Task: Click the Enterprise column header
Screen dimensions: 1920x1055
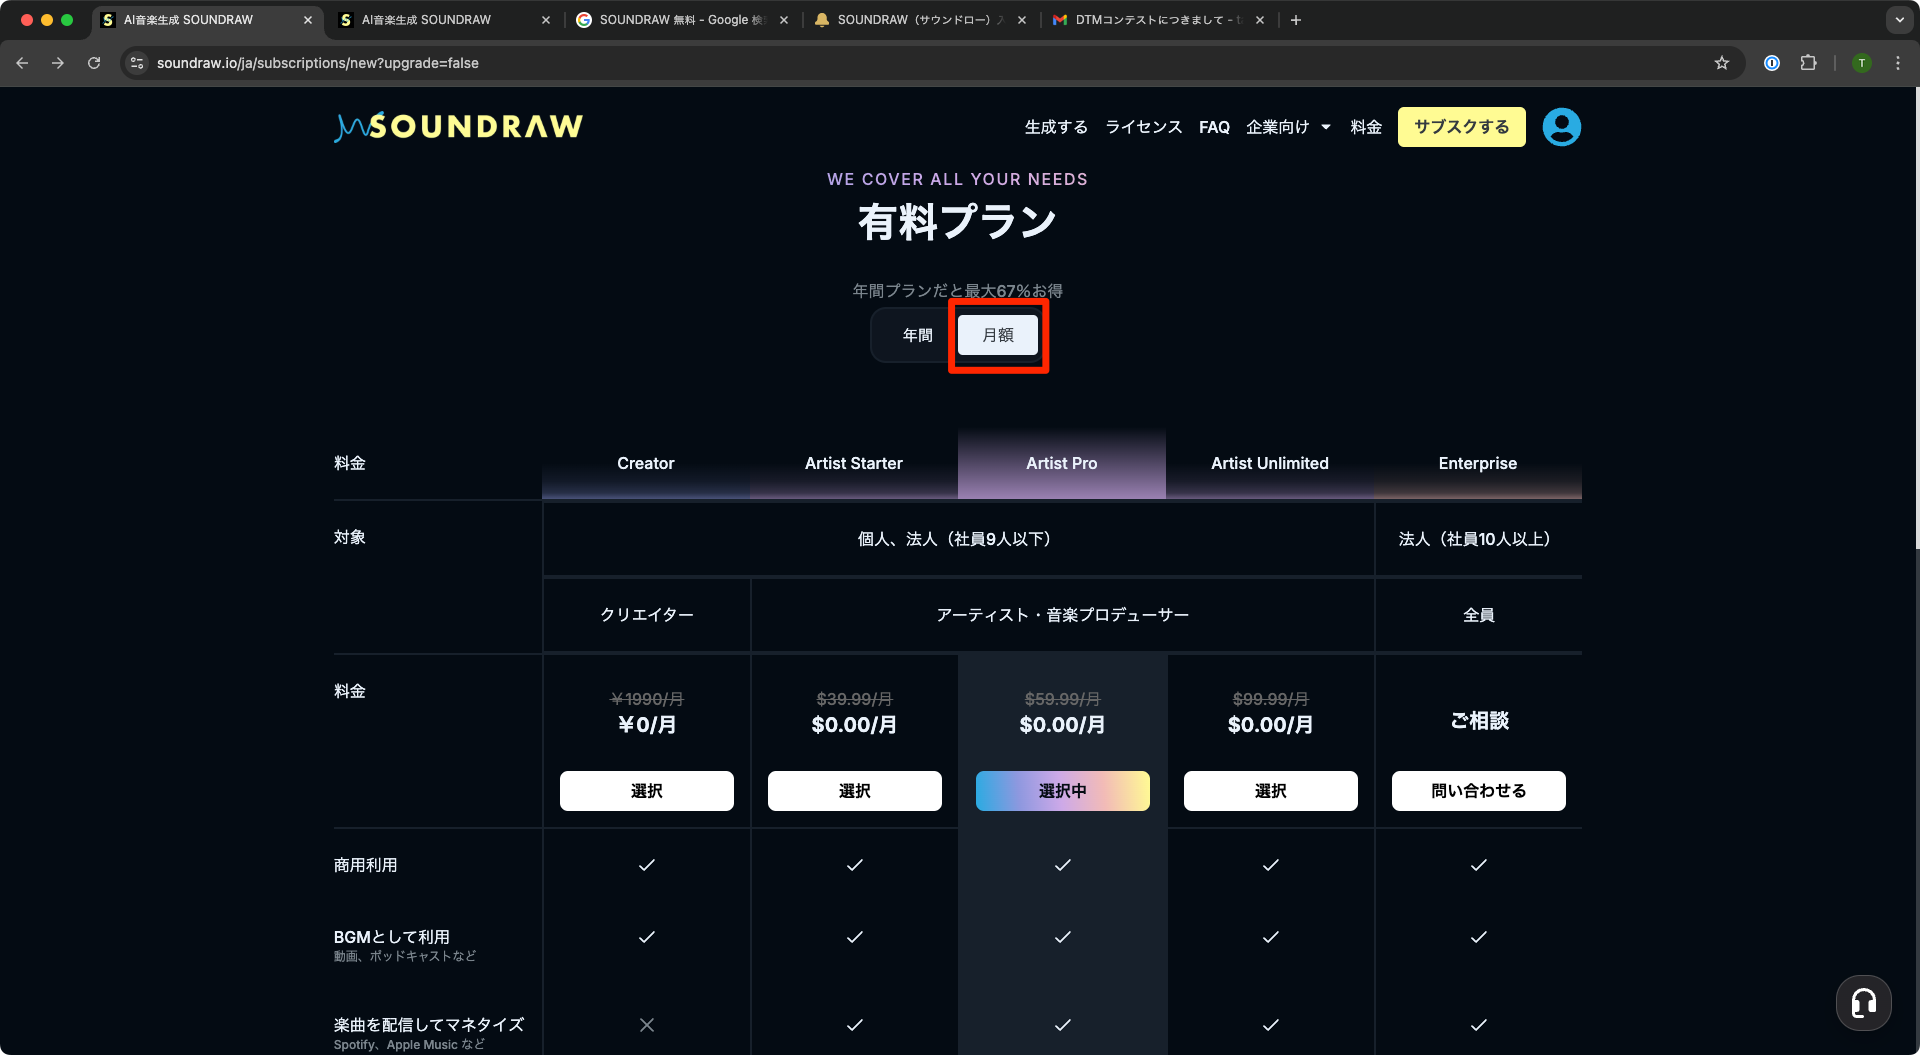Action: click(1478, 463)
